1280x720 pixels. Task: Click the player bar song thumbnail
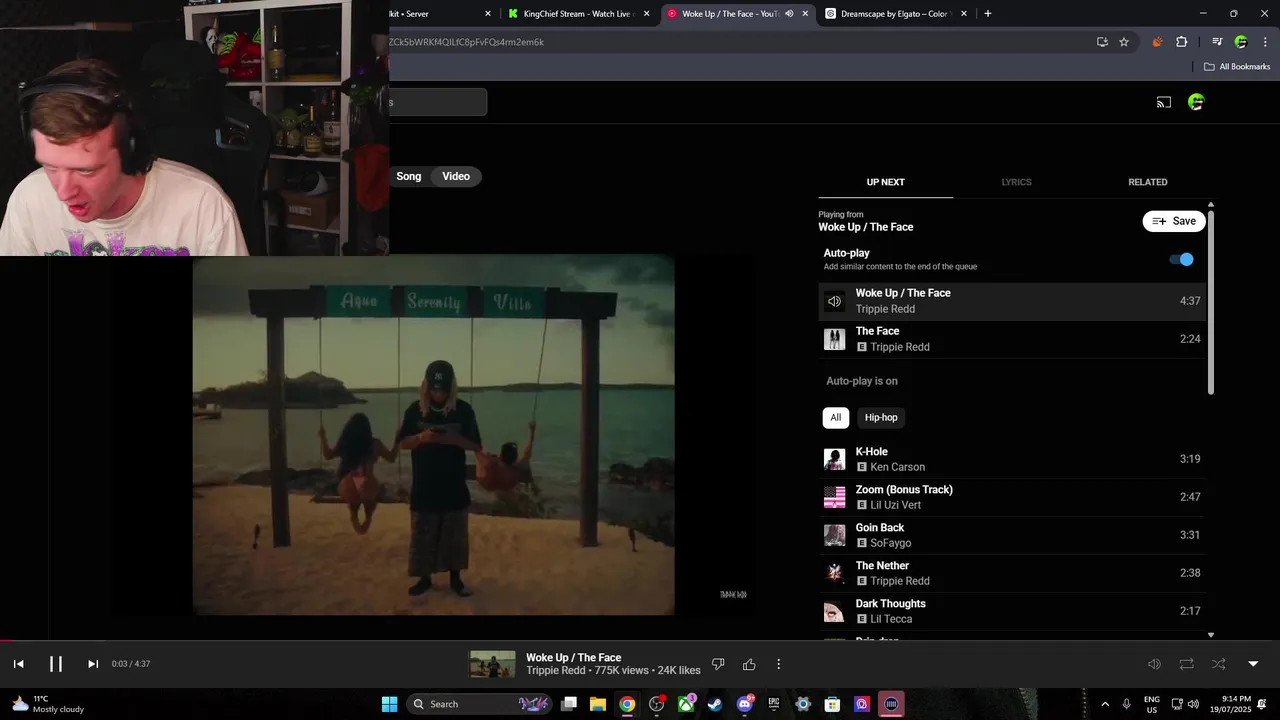(493, 664)
